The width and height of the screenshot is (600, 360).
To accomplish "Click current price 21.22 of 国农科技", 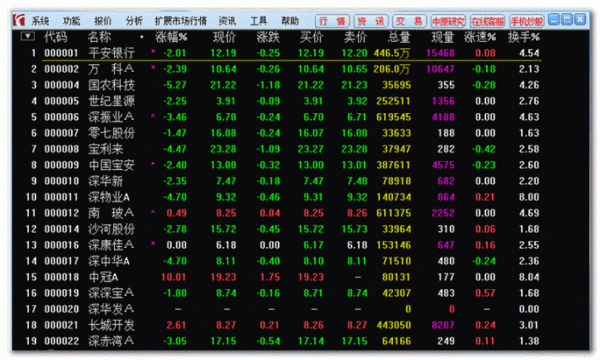I will tap(223, 85).
